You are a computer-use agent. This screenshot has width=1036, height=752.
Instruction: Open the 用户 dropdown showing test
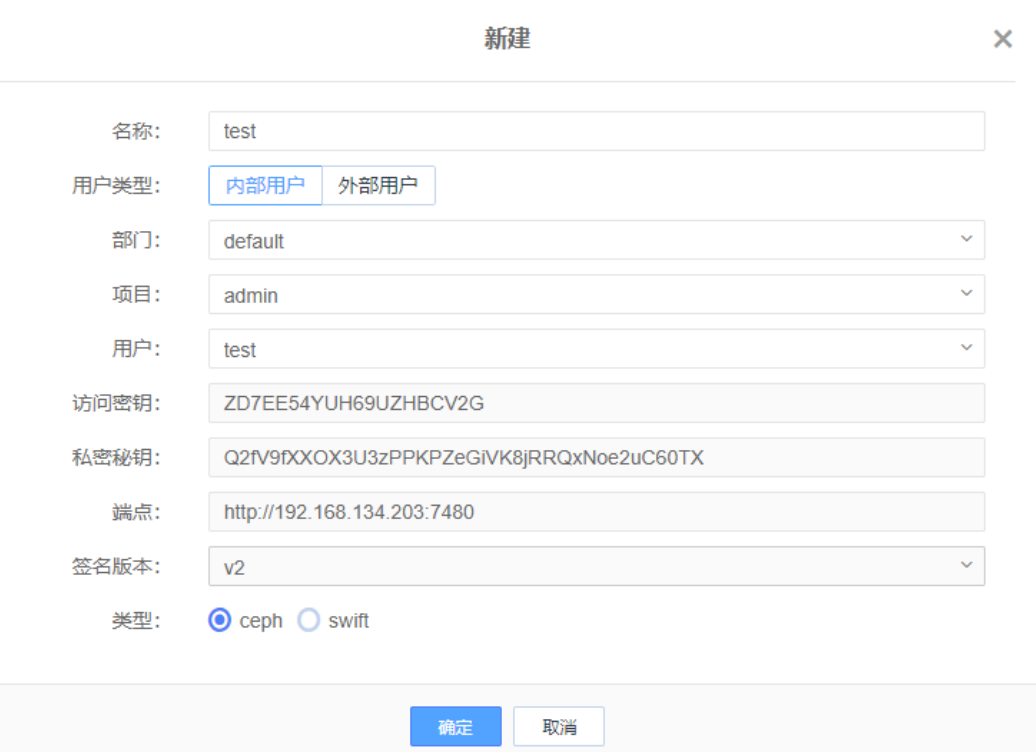click(x=597, y=348)
